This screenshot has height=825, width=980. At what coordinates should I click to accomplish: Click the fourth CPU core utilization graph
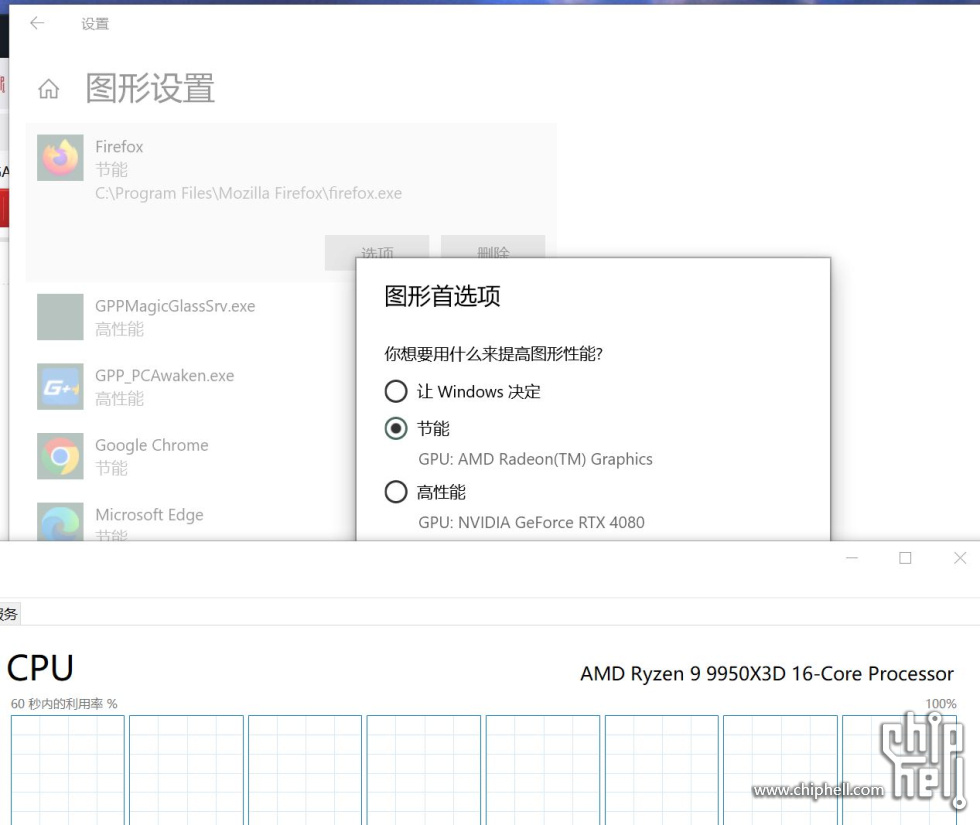[424, 770]
